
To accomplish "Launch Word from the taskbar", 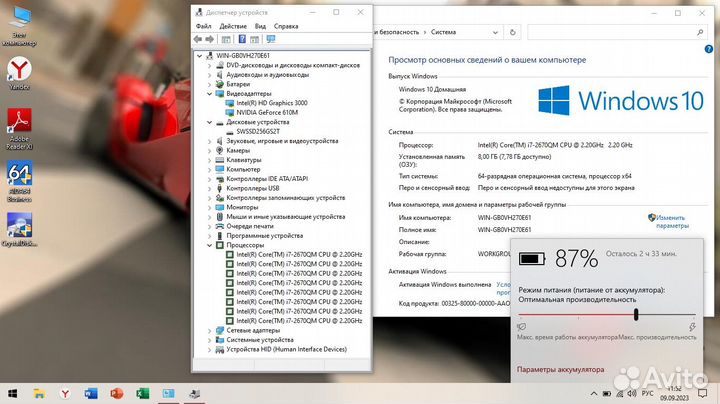I will tap(91, 393).
